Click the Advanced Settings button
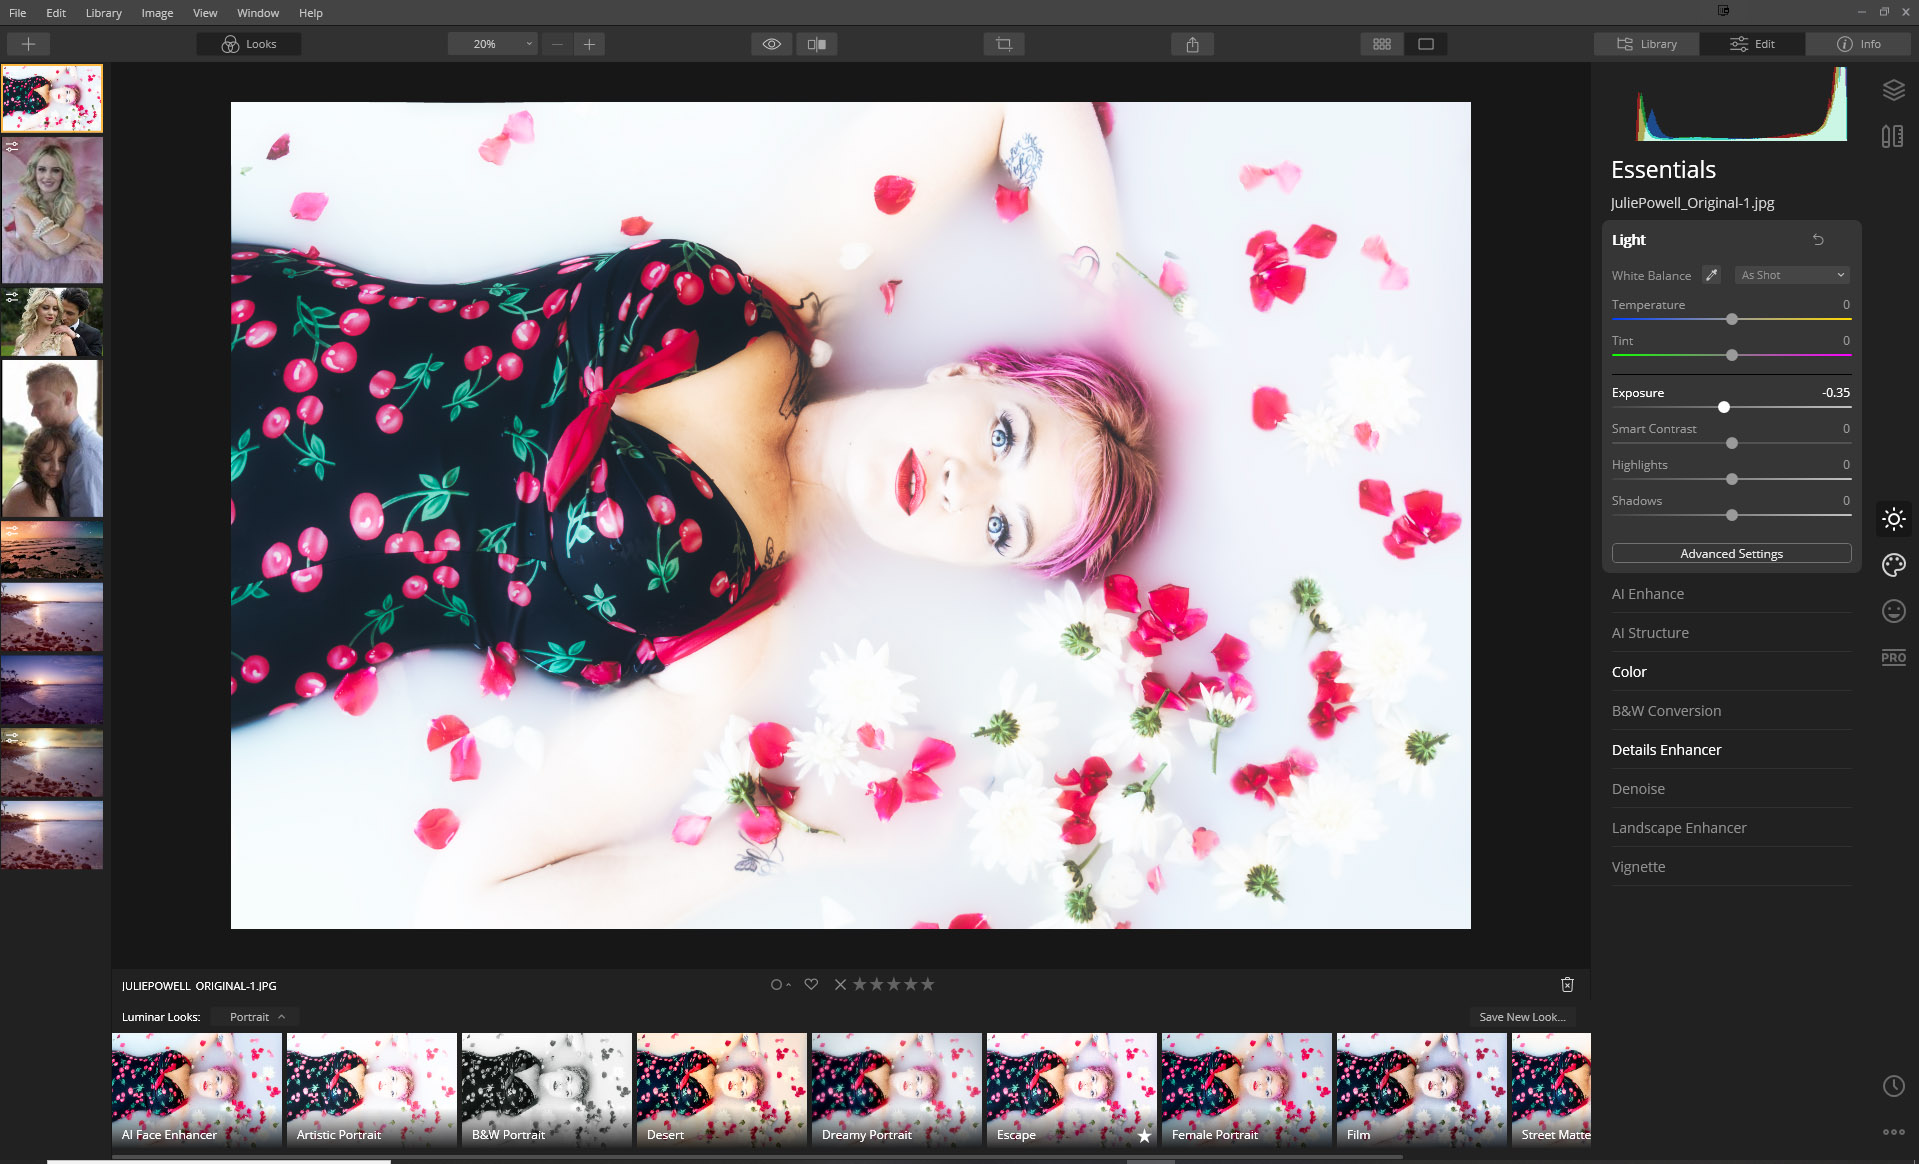Image resolution: width=1919 pixels, height=1164 pixels. pyautogui.click(x=1731, y=554)
